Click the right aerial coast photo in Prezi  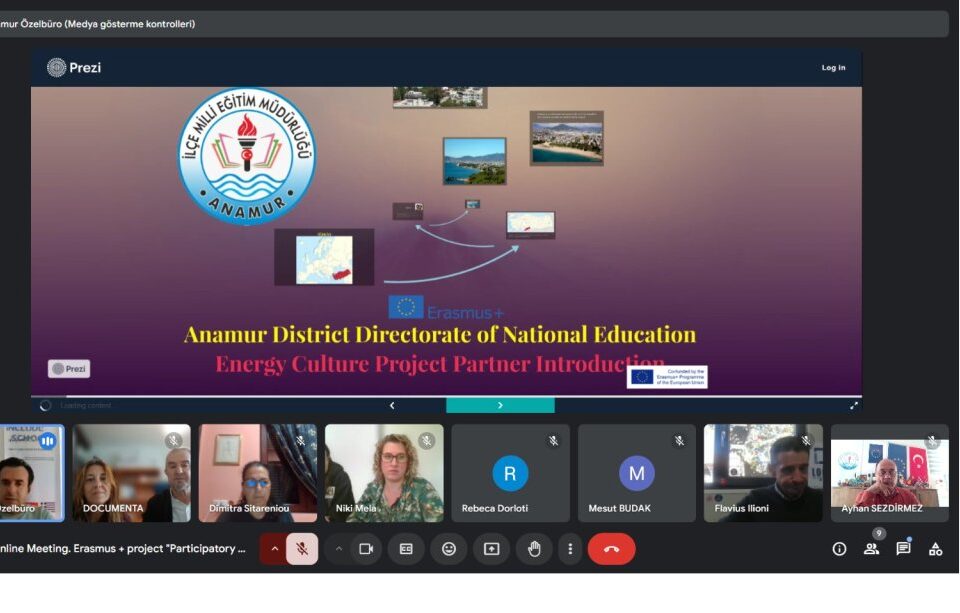(566, 138)
